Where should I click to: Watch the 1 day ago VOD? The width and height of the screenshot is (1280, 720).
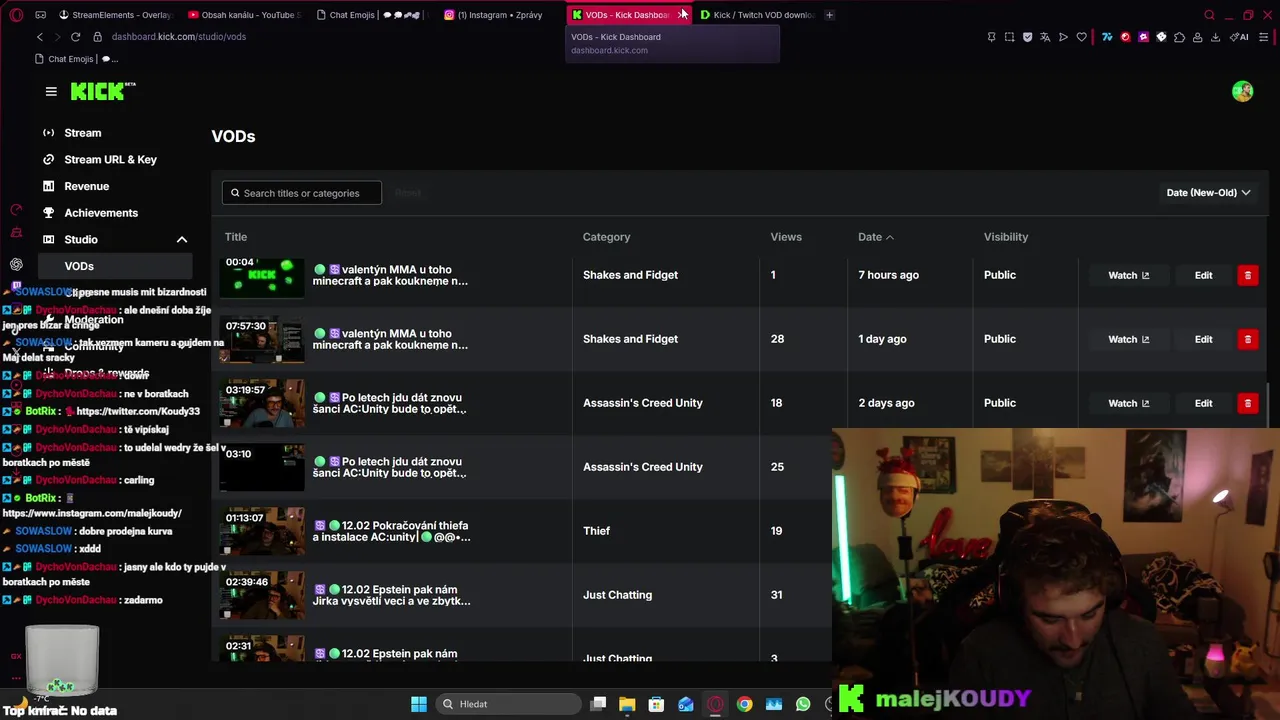[1128, 339]
